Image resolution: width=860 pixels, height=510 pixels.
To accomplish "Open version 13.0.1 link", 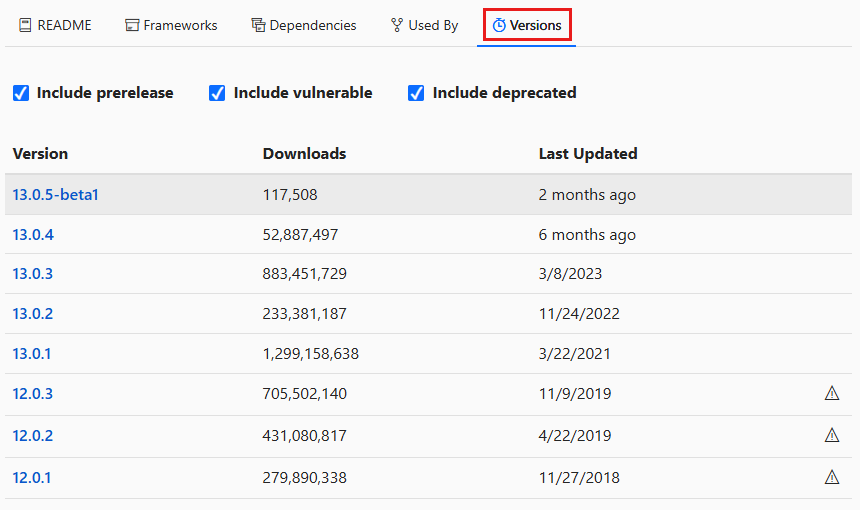I will coord(32,354).
